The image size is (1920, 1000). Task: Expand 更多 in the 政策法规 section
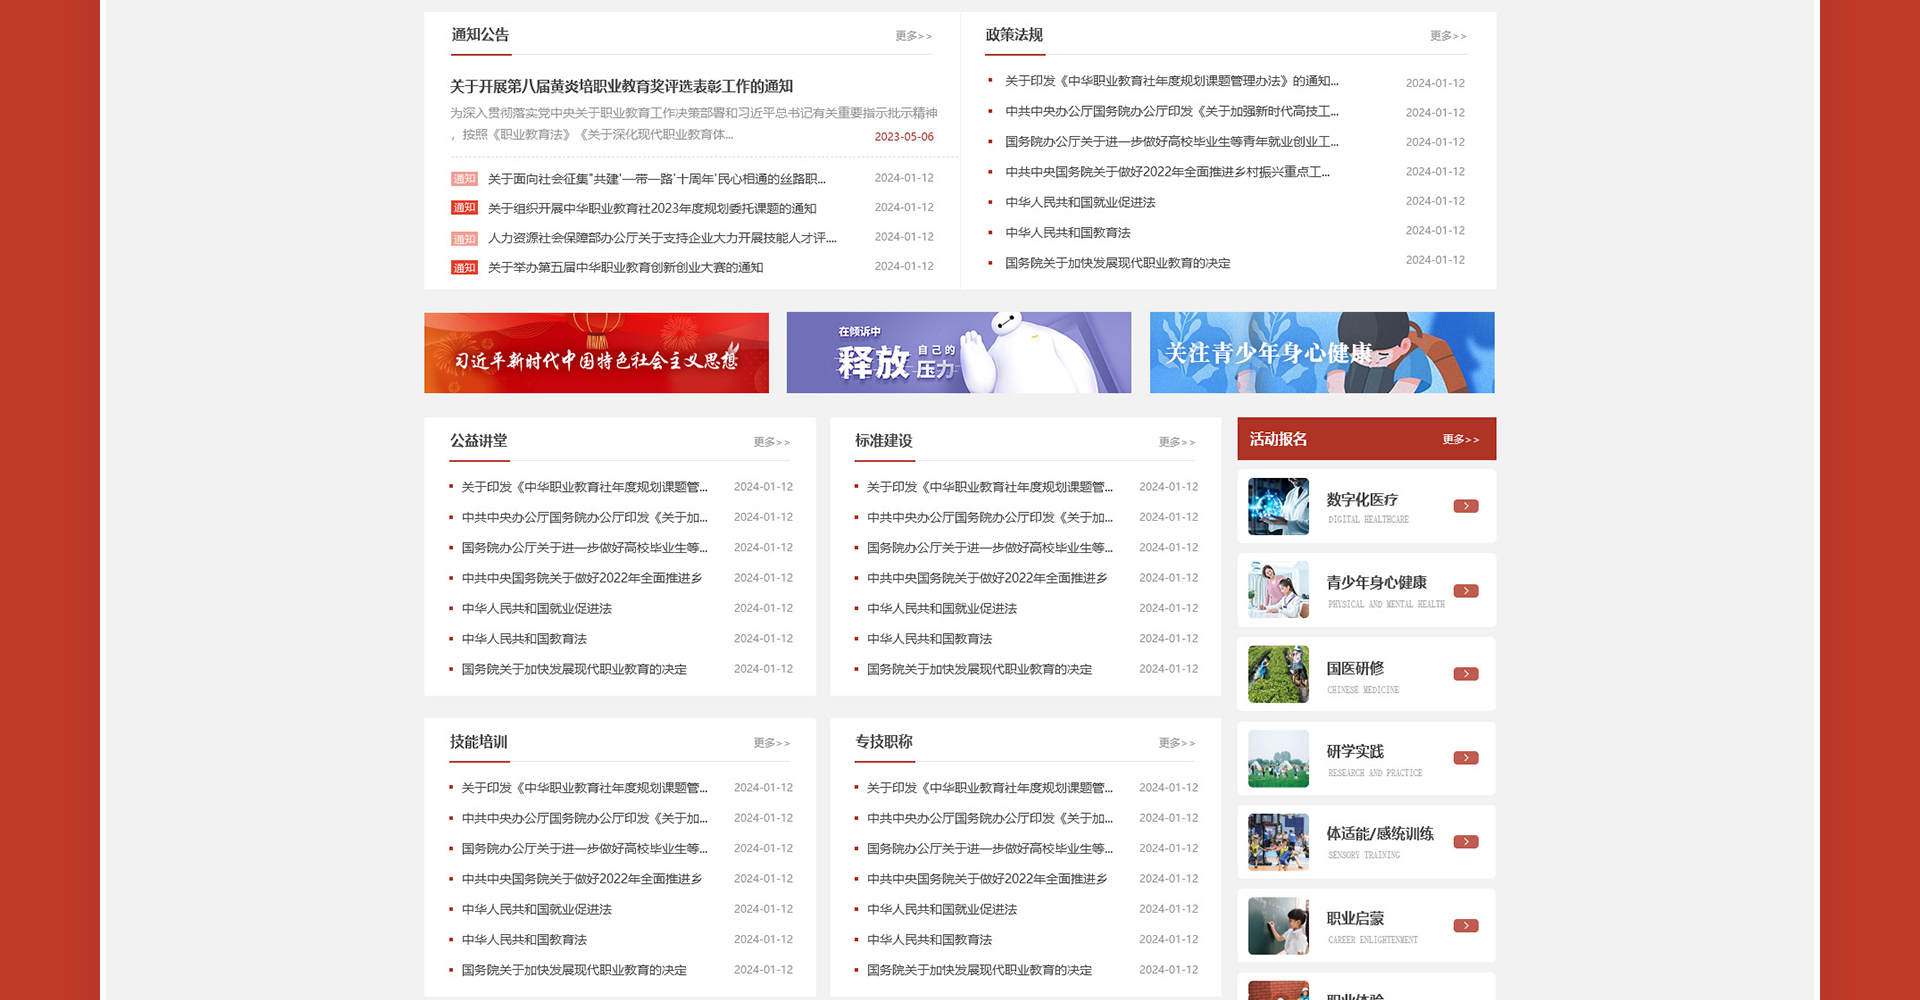click(1447, 36)
